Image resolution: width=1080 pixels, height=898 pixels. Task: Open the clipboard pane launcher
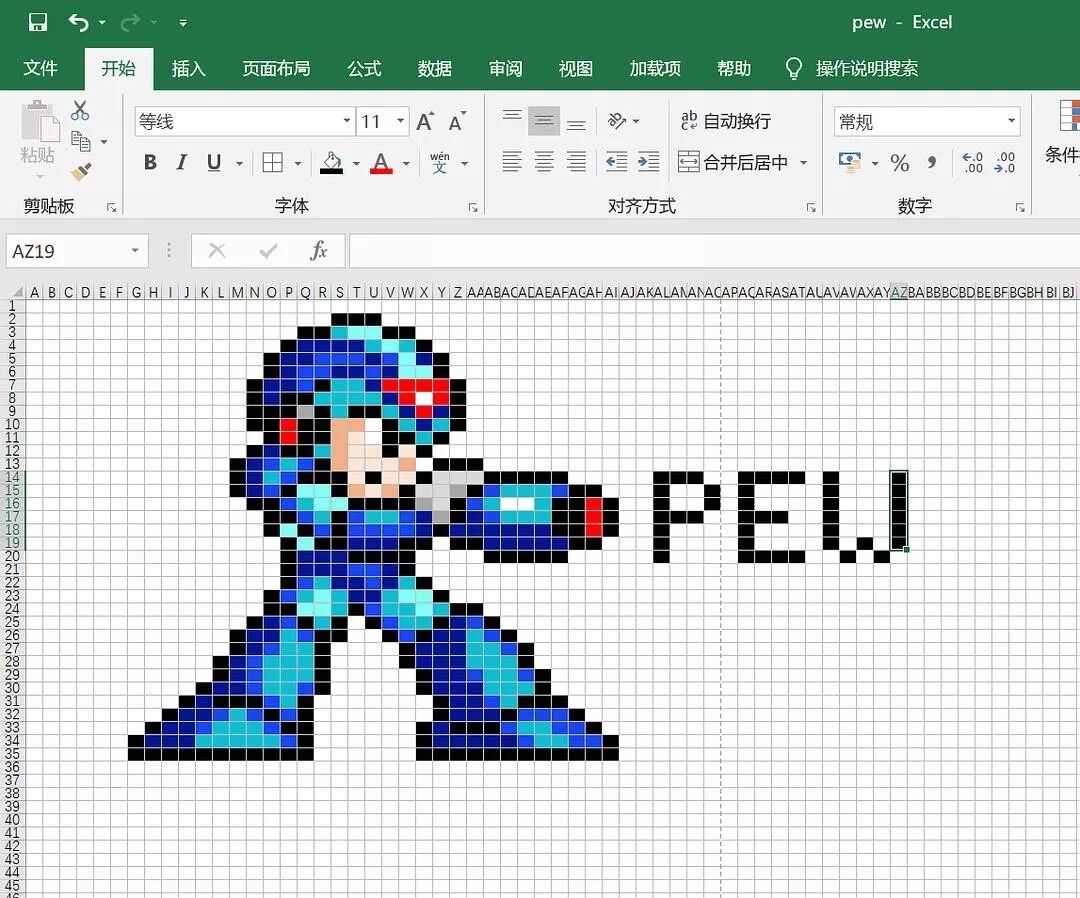pos(112,207)
